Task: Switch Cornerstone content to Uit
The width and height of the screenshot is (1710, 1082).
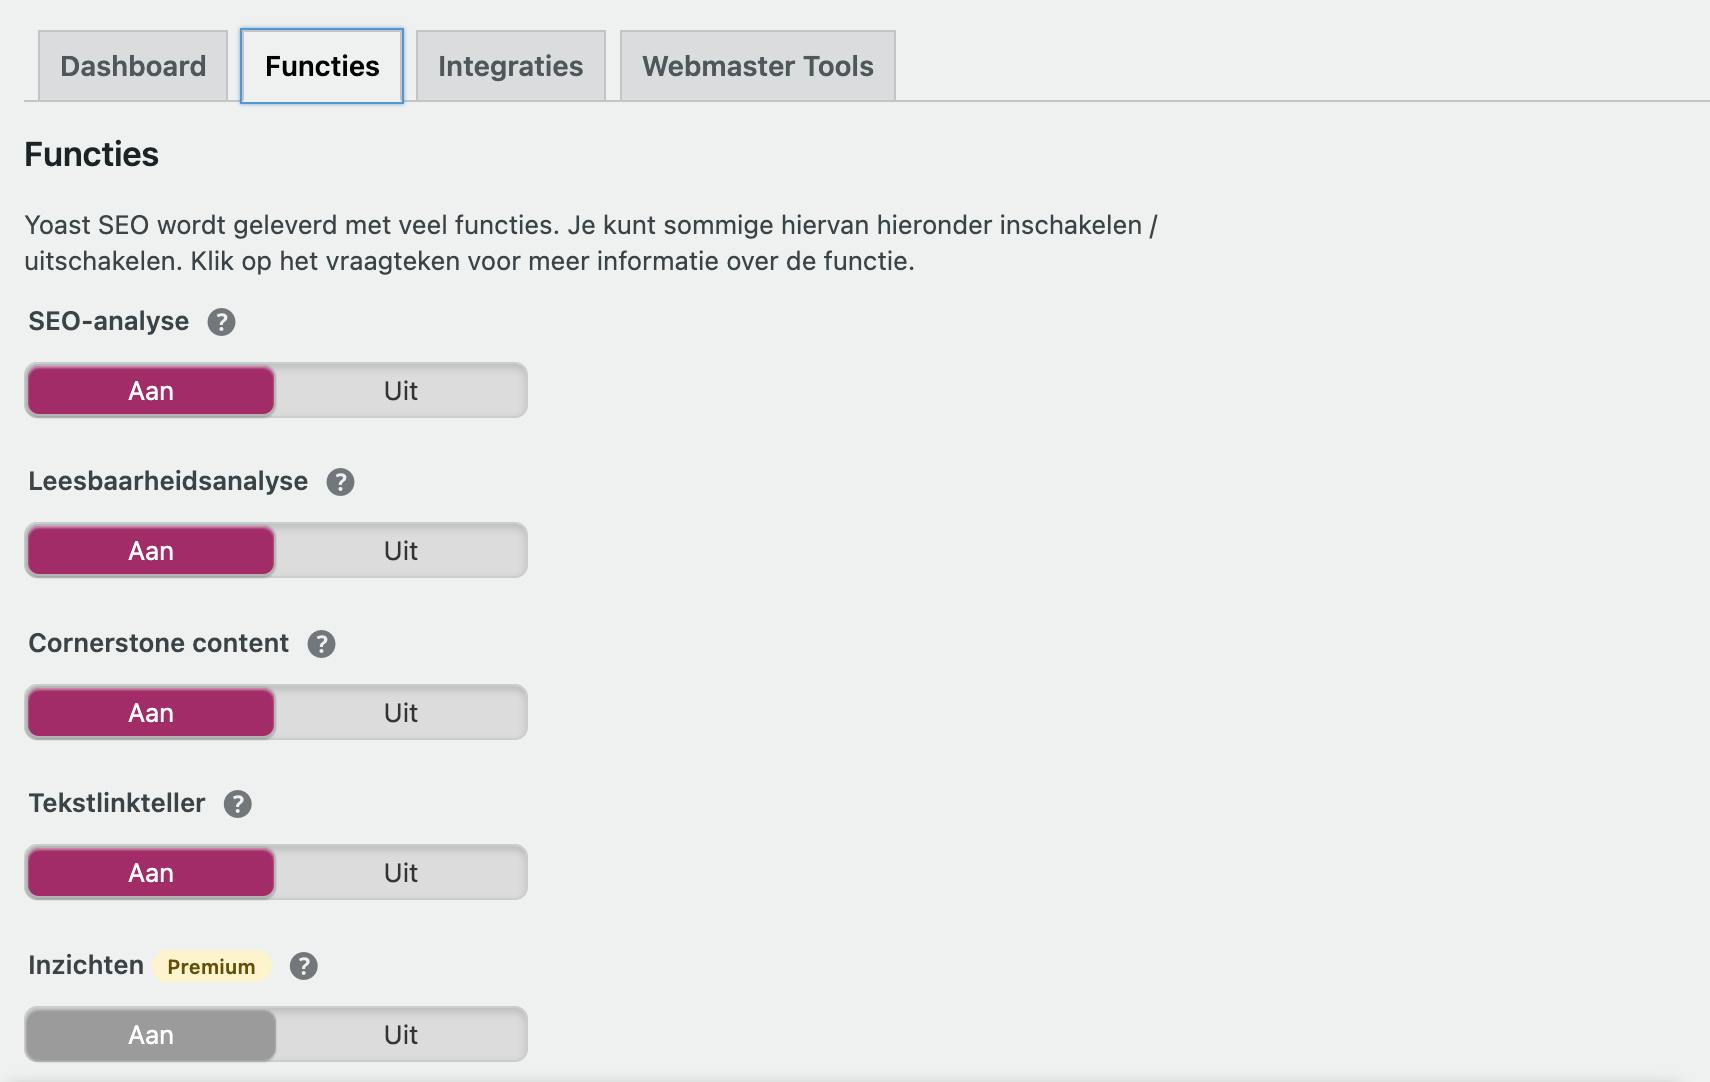Action: [401, 713]
